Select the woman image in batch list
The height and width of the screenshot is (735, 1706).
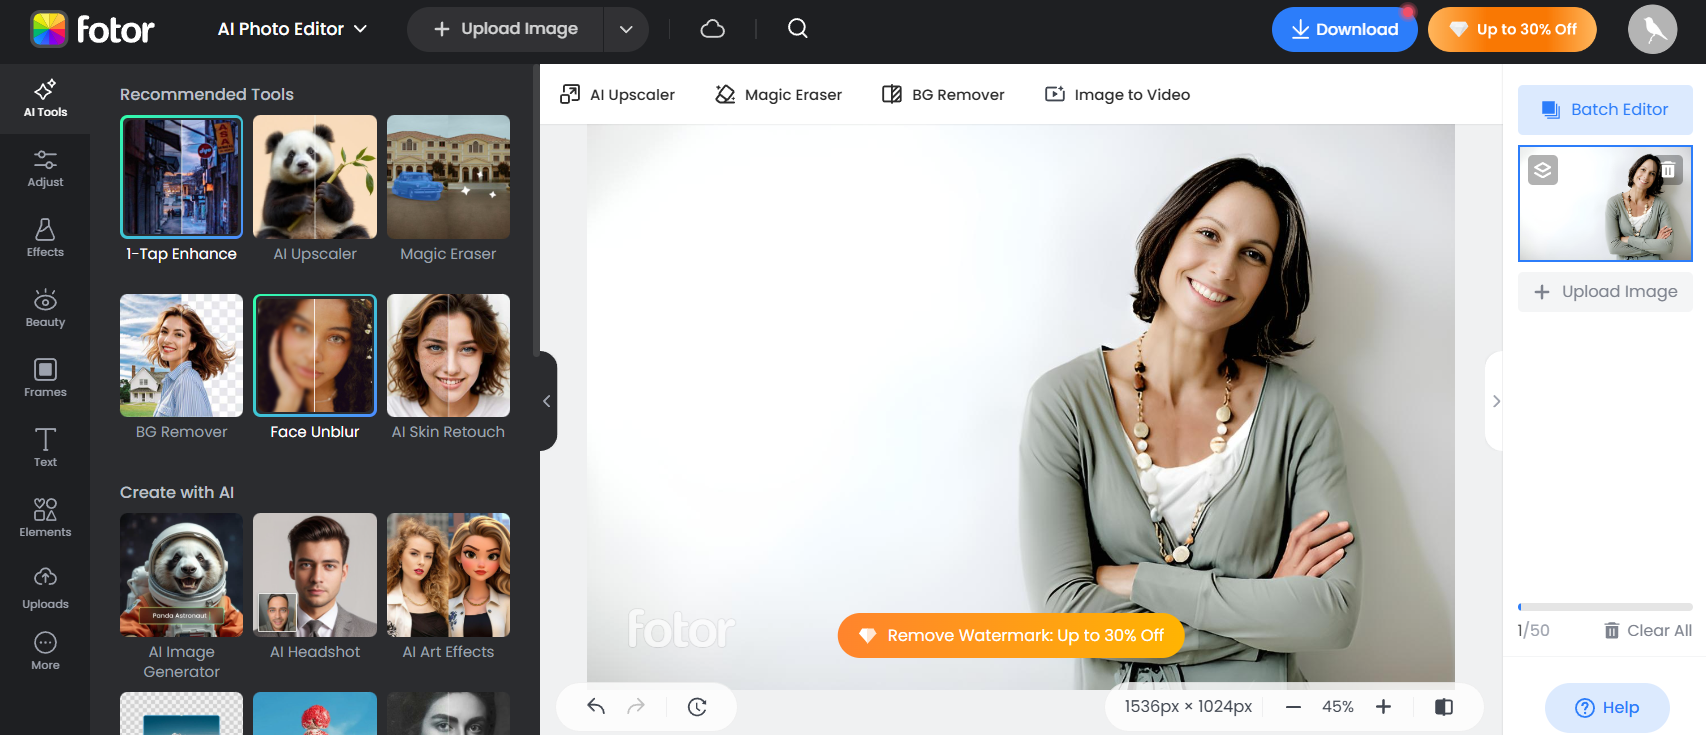[1605, 204]
